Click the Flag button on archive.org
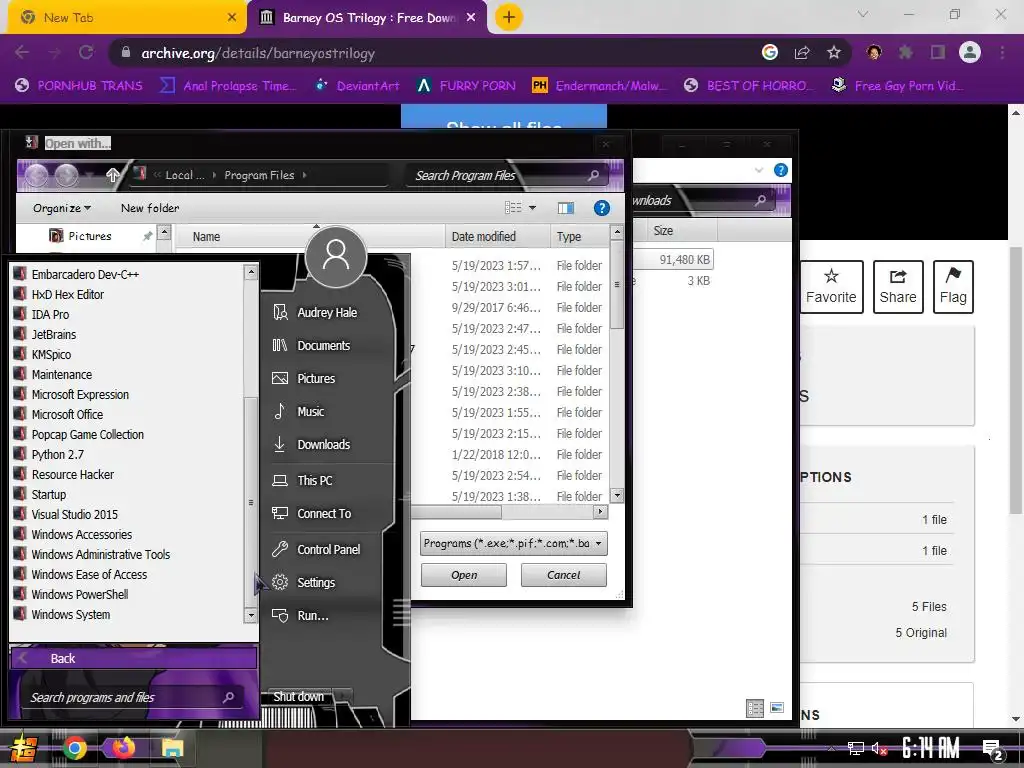This screenshot has width=1024, height=768. [x=953, y=287]
